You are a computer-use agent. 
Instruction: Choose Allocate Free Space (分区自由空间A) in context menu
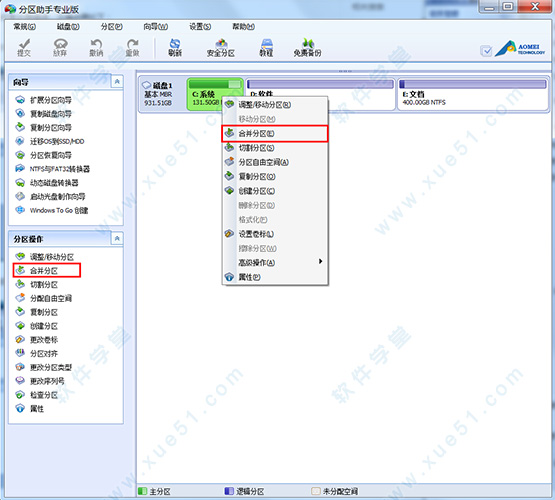275,162
